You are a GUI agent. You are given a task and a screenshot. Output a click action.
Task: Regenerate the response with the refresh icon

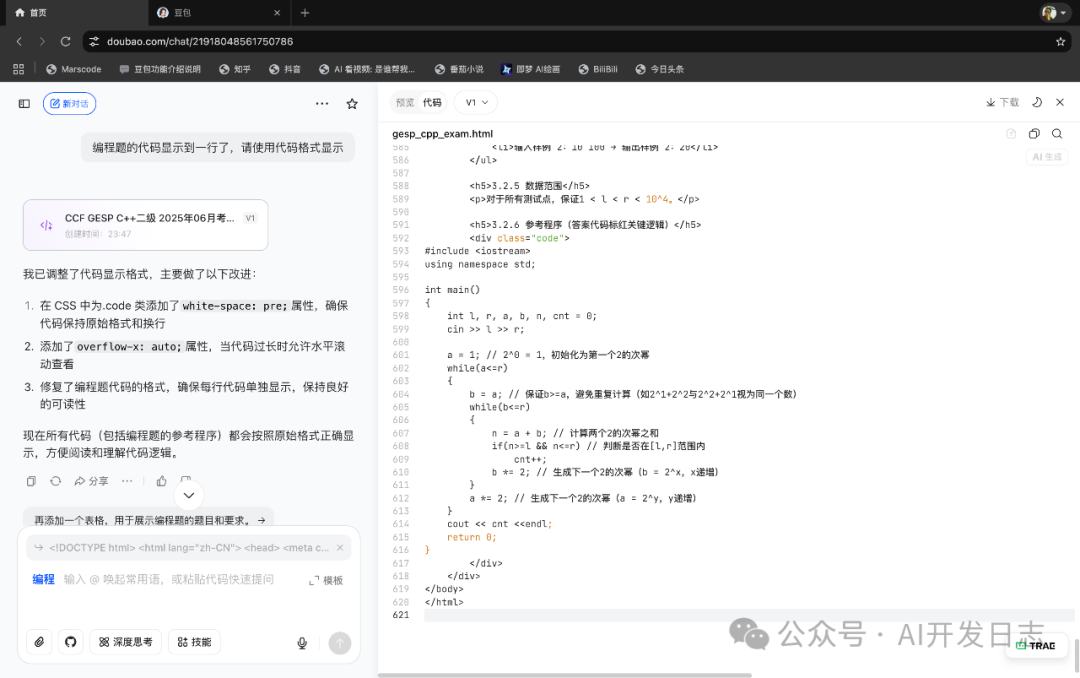pyautogui.click(x=56, y=481)
